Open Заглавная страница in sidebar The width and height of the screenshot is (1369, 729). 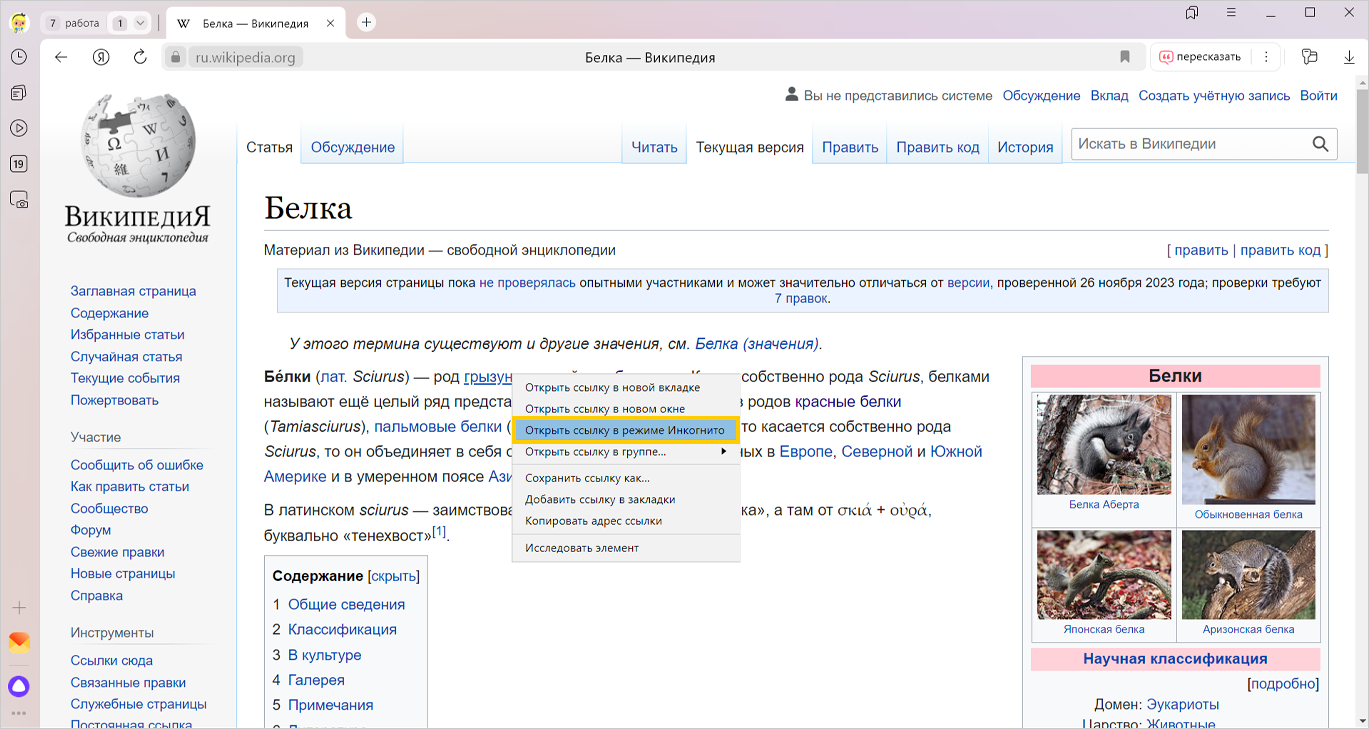pyautogui.click(x=133, y=291)
